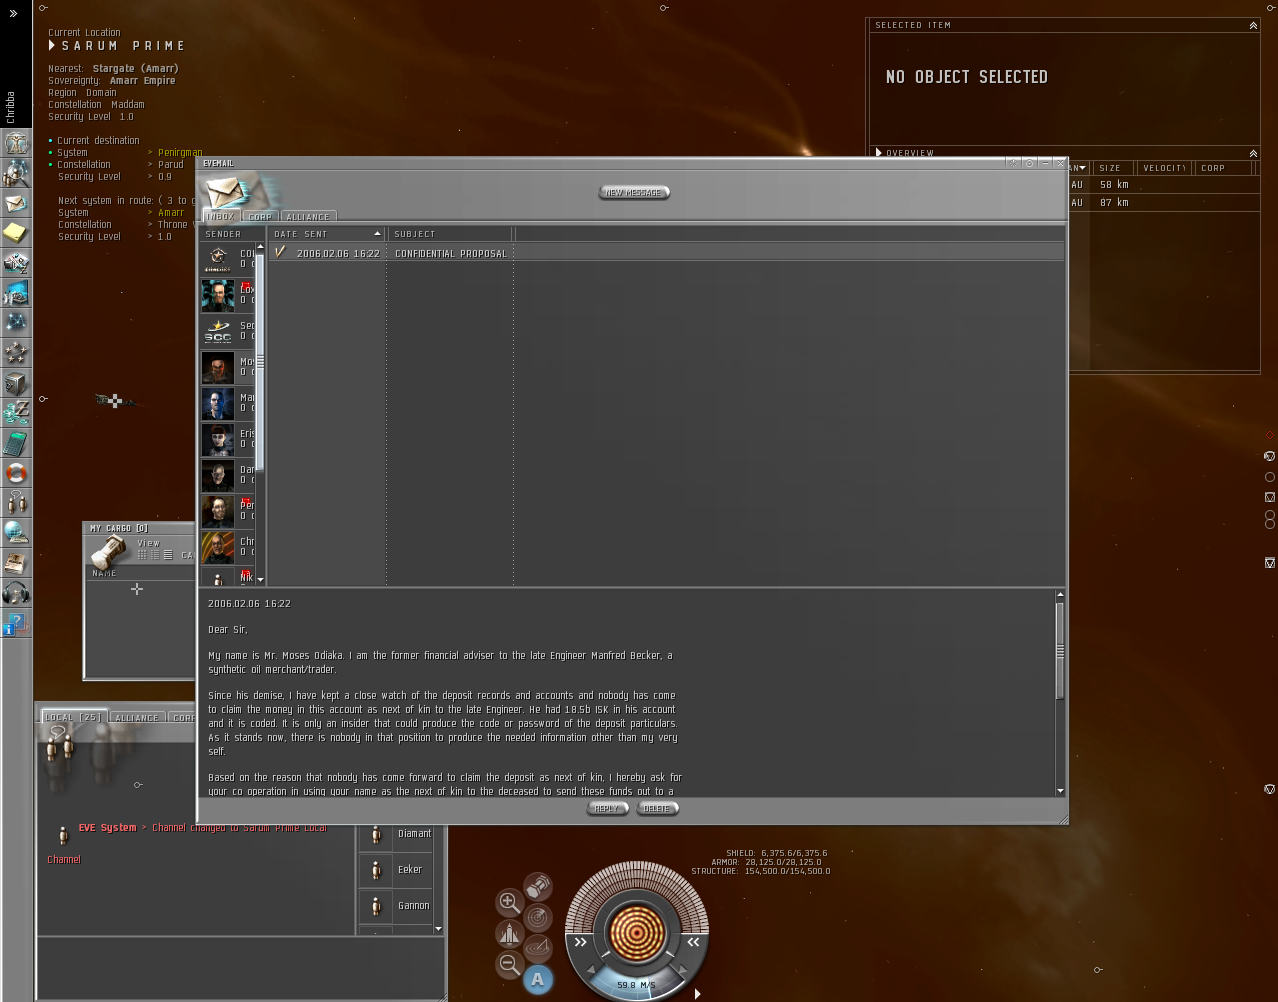Switch to the Alliance mail tab
Image resolution: width=1278 pixels, height=1002 pixels.
(x=308, y=216)
